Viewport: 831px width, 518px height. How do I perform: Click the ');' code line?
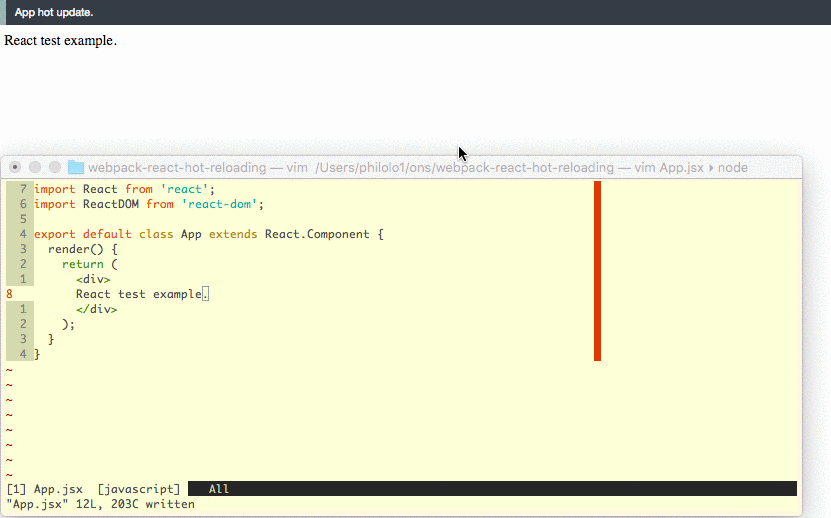pos(68,324)
